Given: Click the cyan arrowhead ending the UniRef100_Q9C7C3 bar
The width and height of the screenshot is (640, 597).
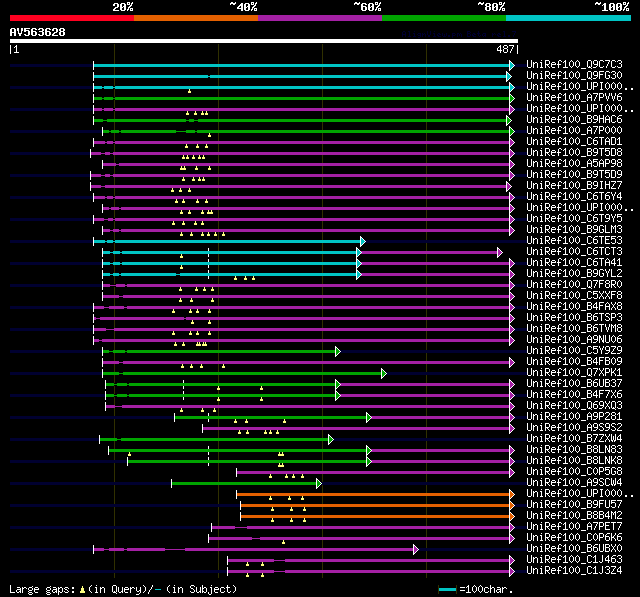Looking at the screenshot, I should pyautogui.click(x=512, y=65).
